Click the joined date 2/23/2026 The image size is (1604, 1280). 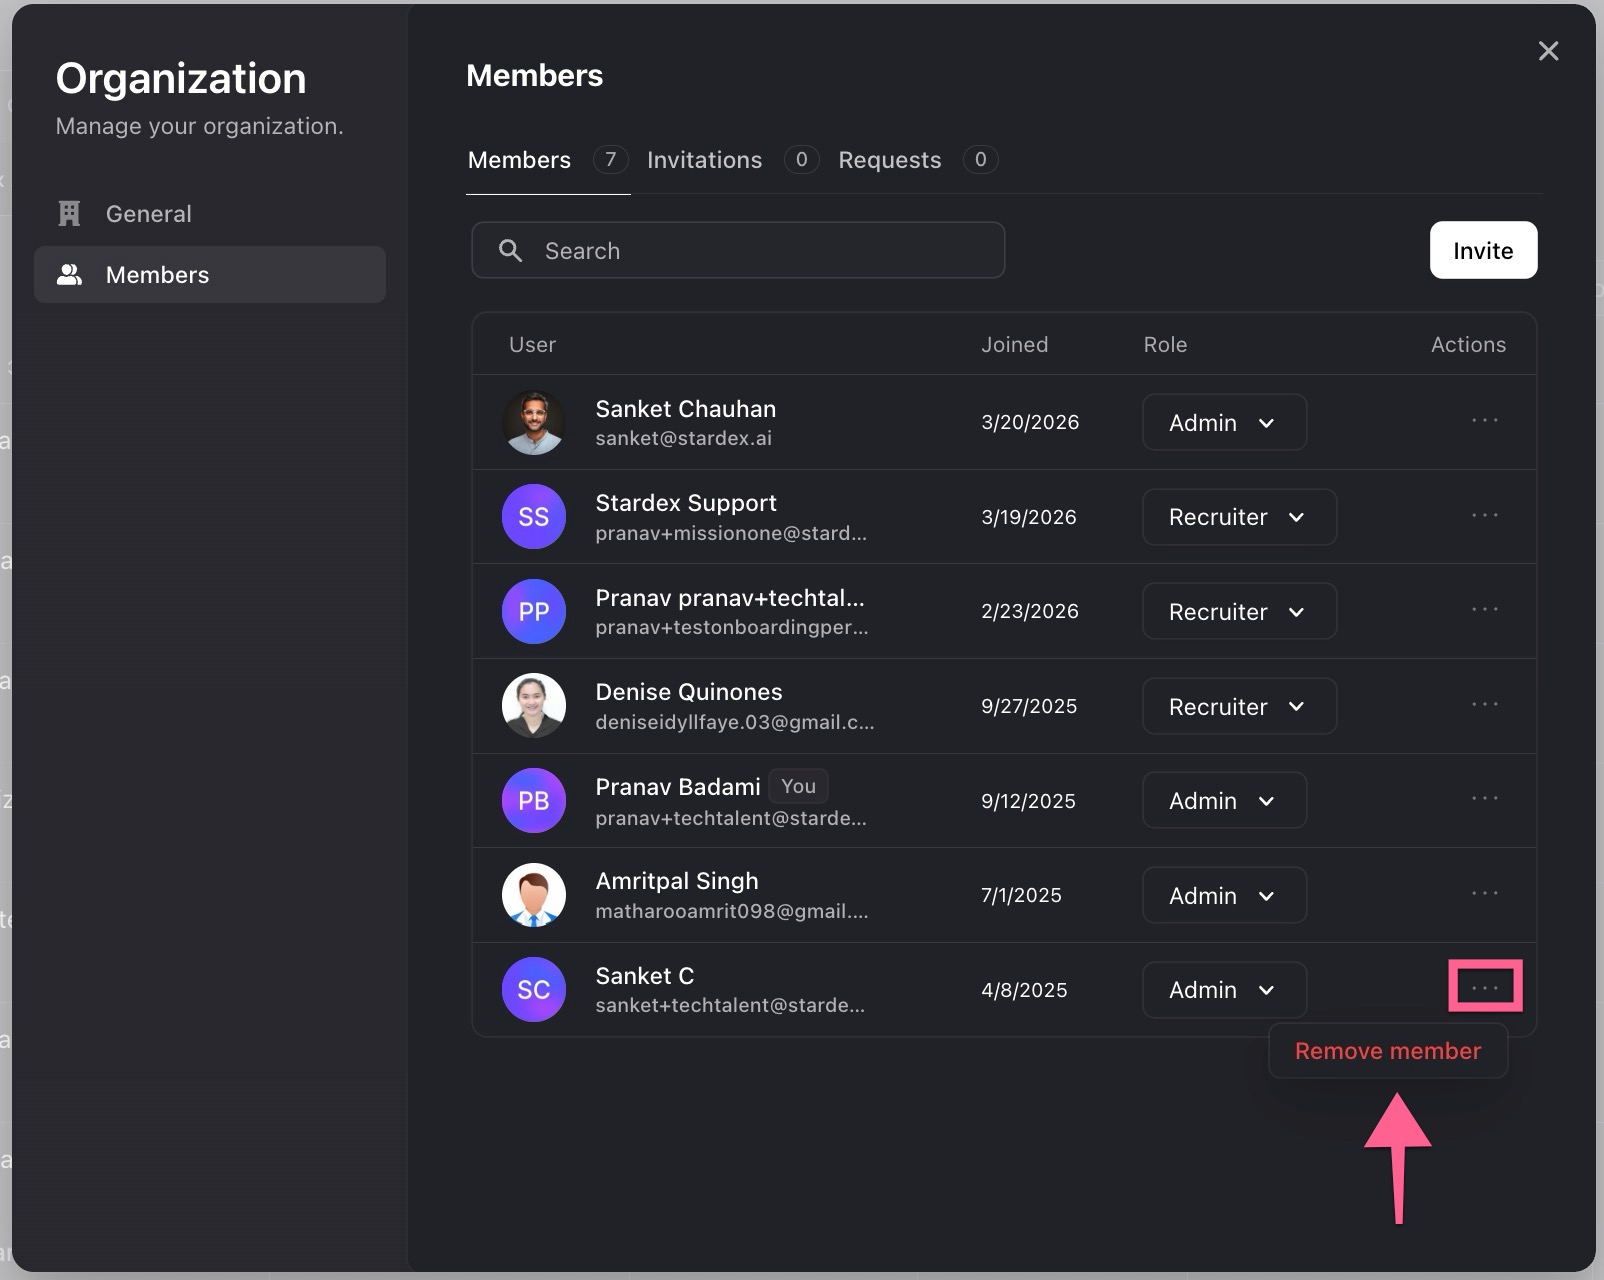1030,611
